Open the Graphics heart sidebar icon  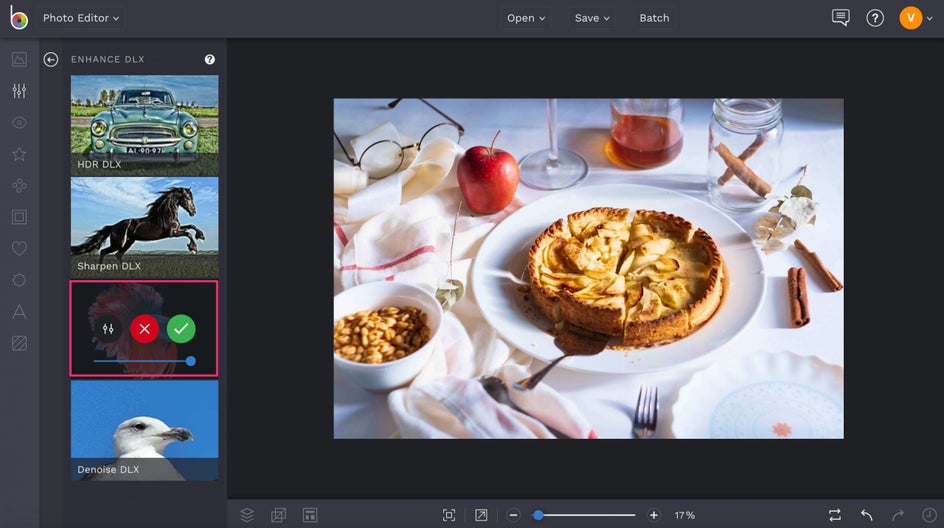[x=19, y=248]
